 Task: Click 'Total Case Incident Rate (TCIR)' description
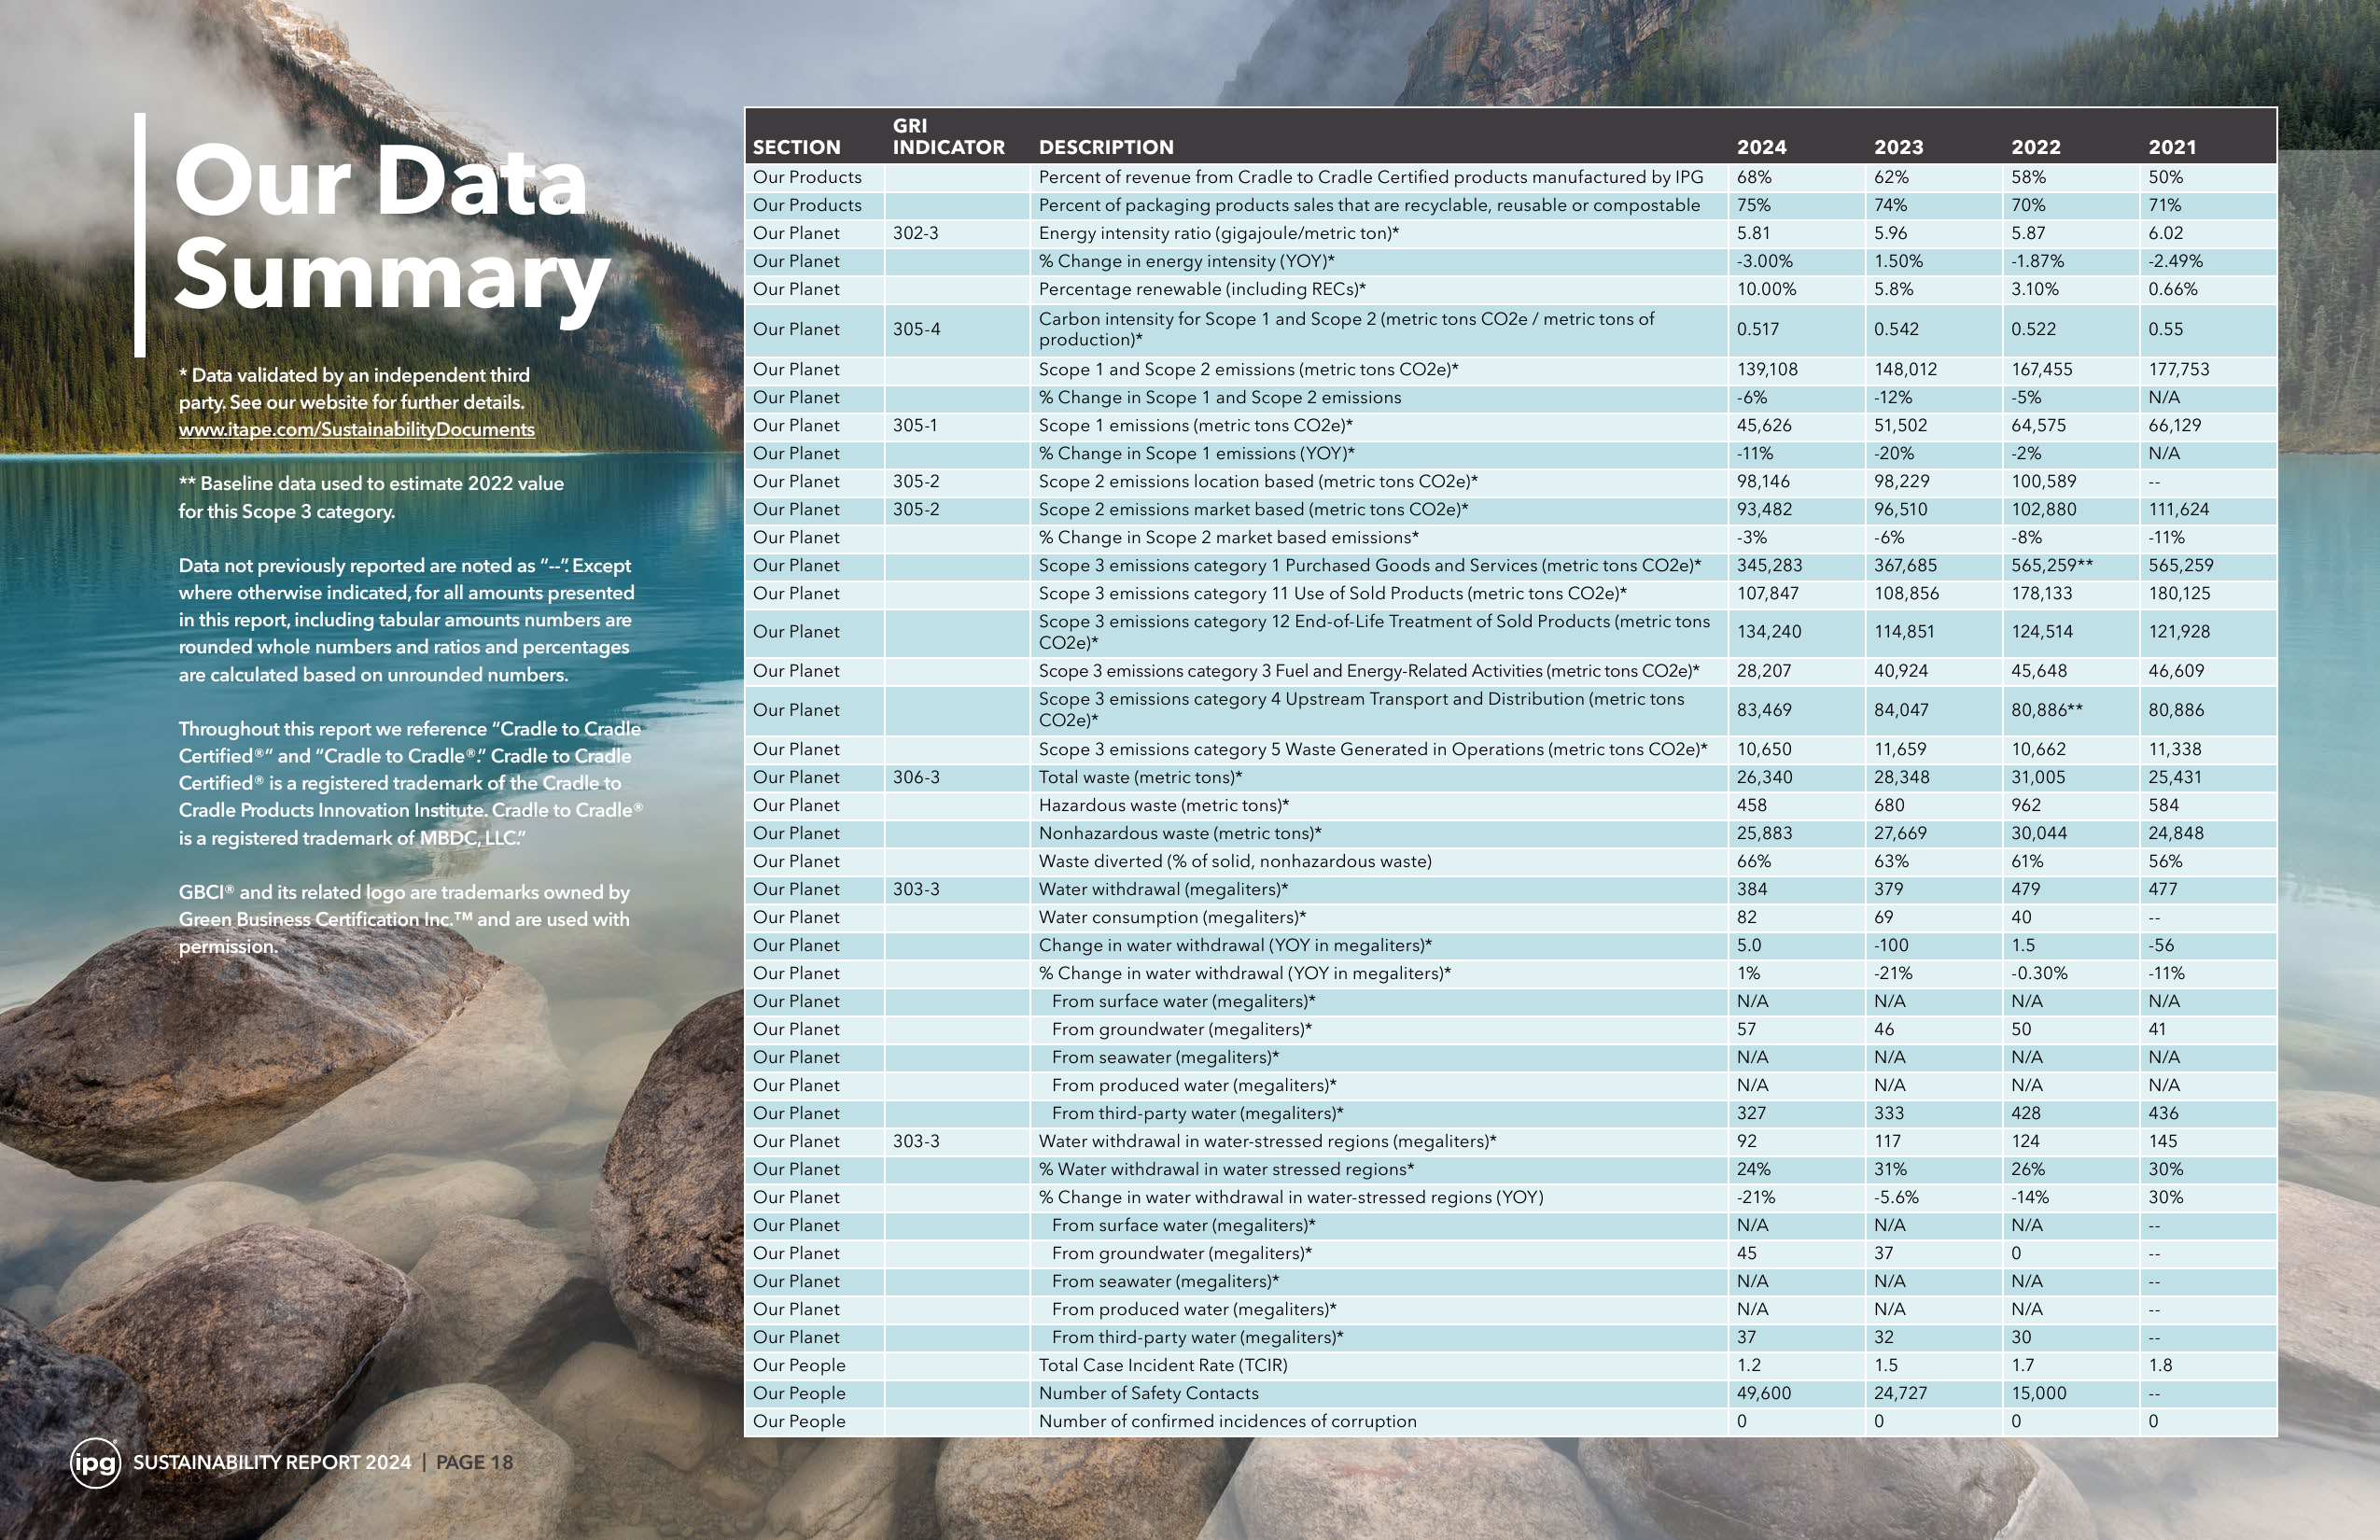tap(1163, 1365)
